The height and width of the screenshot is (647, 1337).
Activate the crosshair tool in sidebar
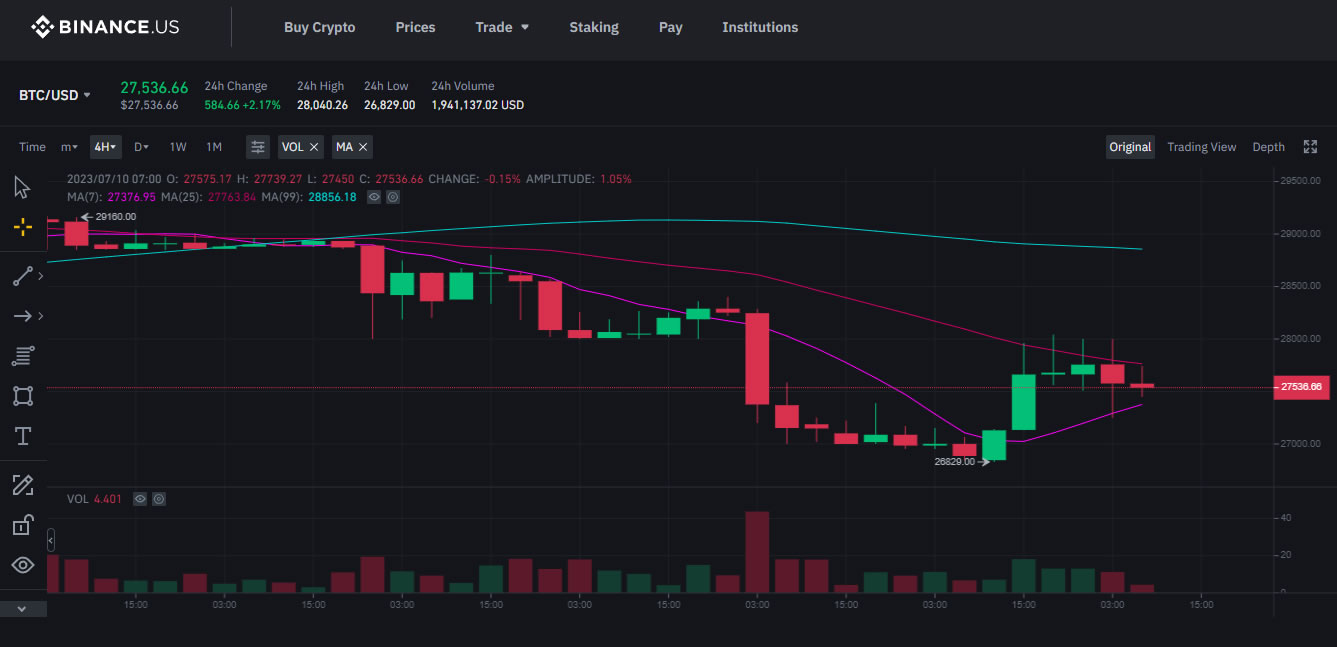pyautogui.click(x=22, y=227)
